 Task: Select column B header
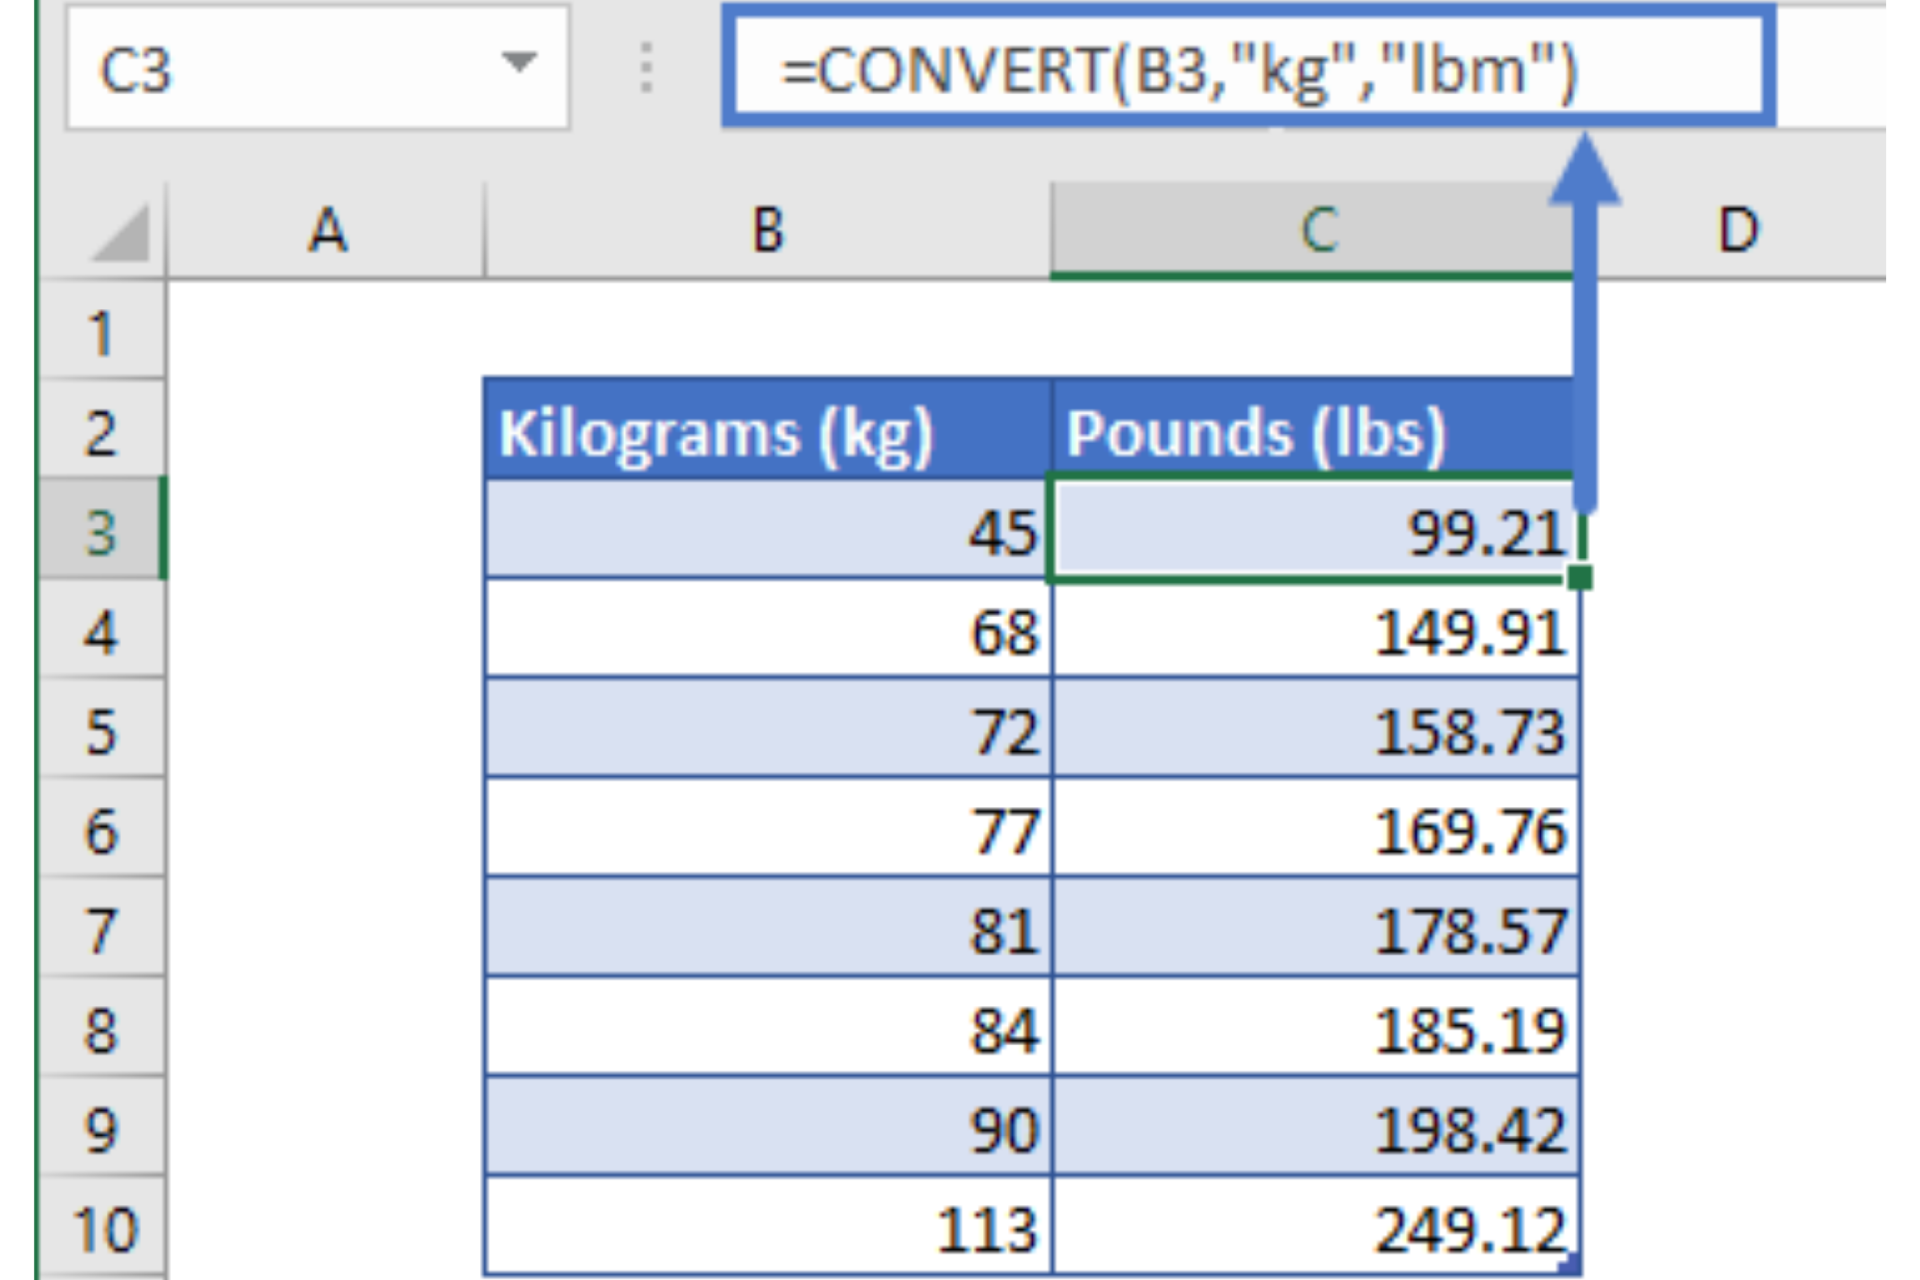click(767, 231)
